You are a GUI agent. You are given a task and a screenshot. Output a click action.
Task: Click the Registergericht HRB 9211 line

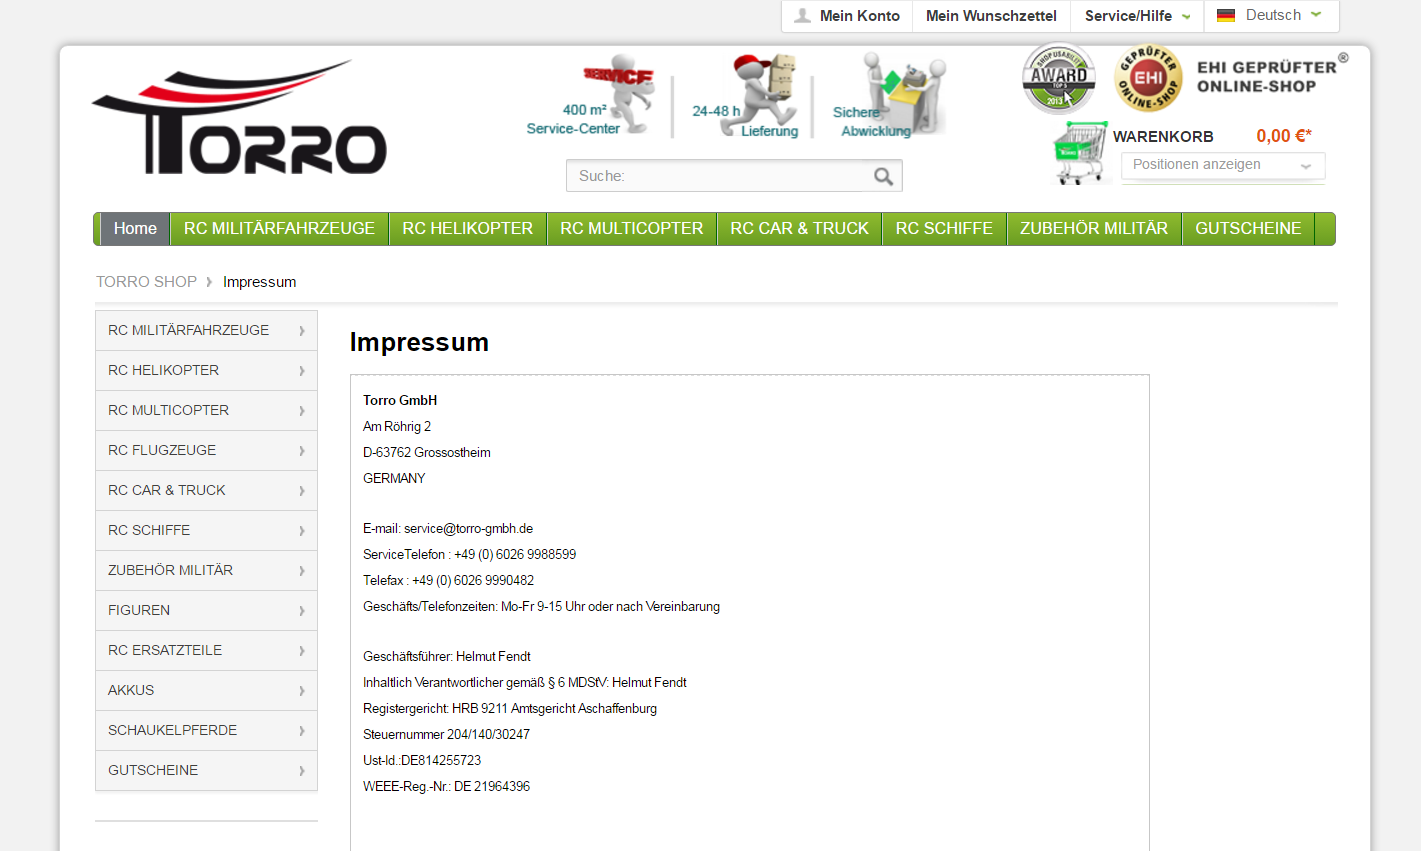[x=510, y=708]
